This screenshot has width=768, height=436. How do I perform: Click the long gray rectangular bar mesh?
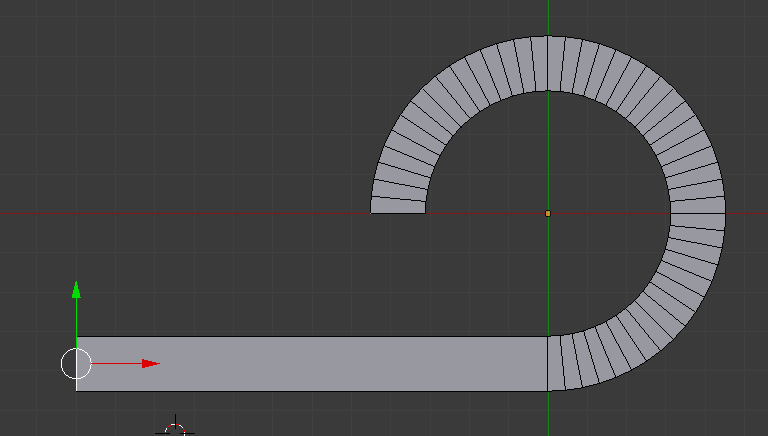pyautogui.click(x=312, y=363)
